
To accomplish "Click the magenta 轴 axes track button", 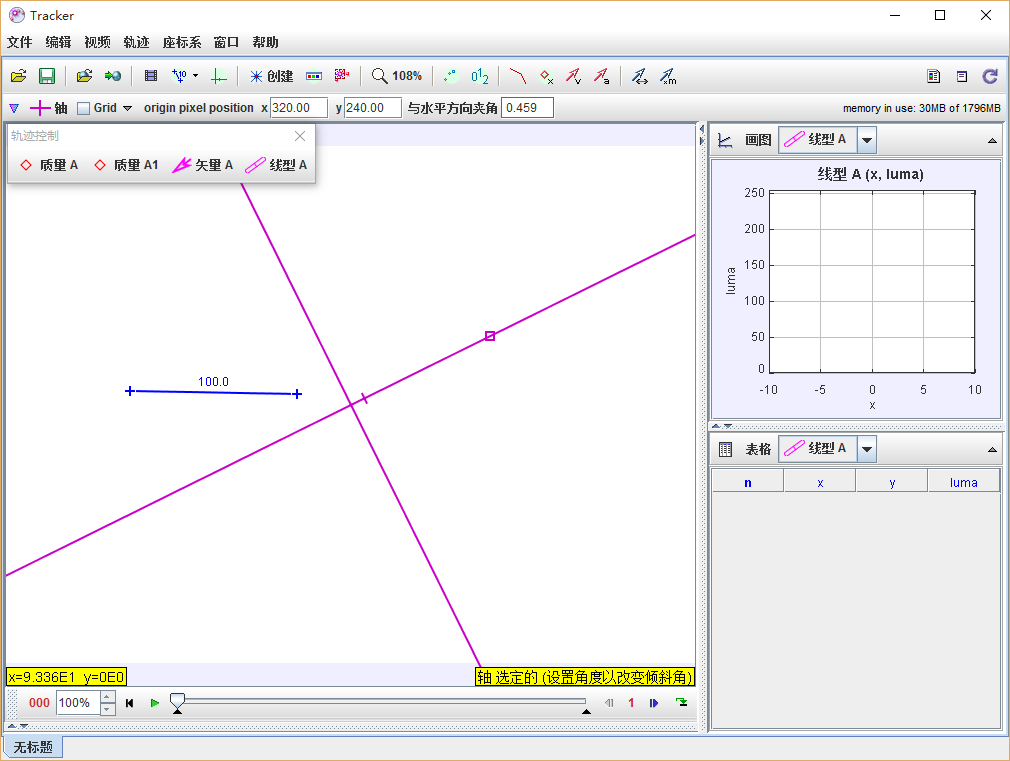I will 48,108.
